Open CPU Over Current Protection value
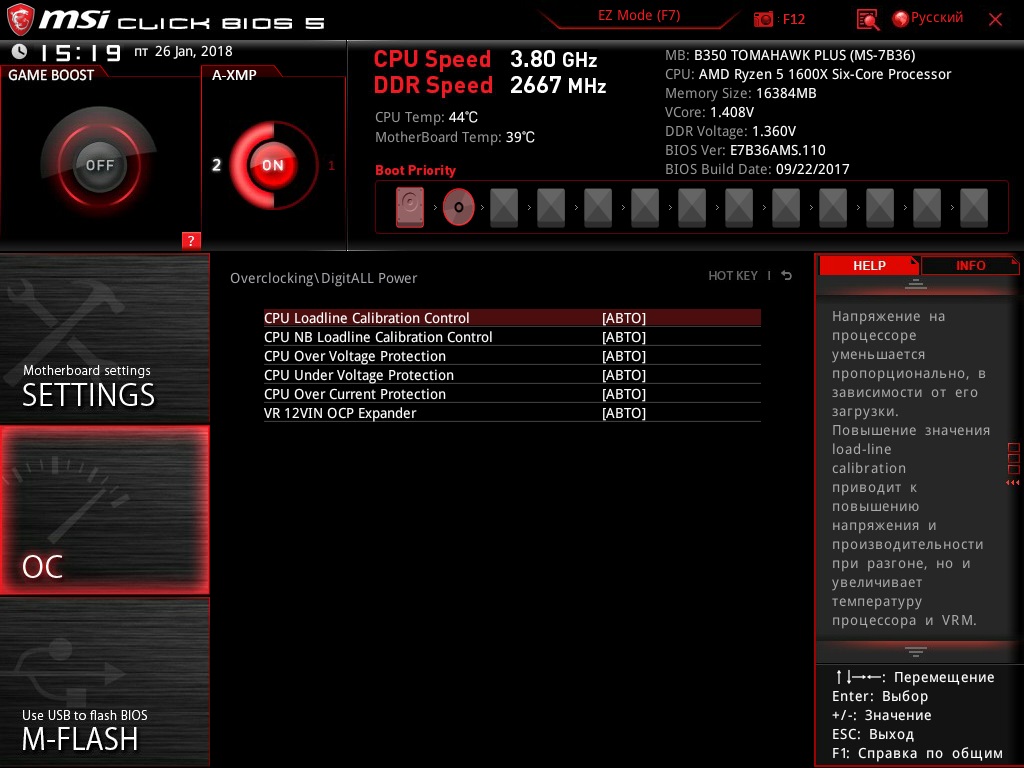 (624, 394)
